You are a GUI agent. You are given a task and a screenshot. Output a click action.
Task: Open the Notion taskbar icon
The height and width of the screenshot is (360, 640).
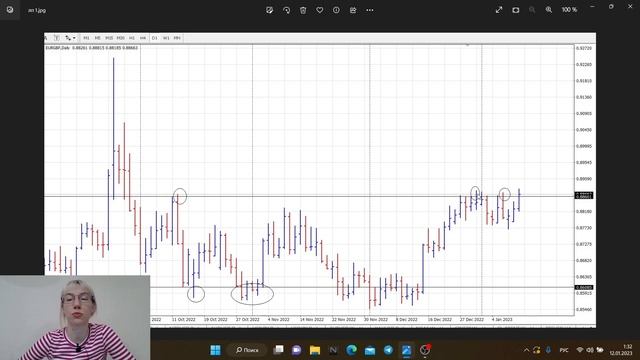point(333,350)
